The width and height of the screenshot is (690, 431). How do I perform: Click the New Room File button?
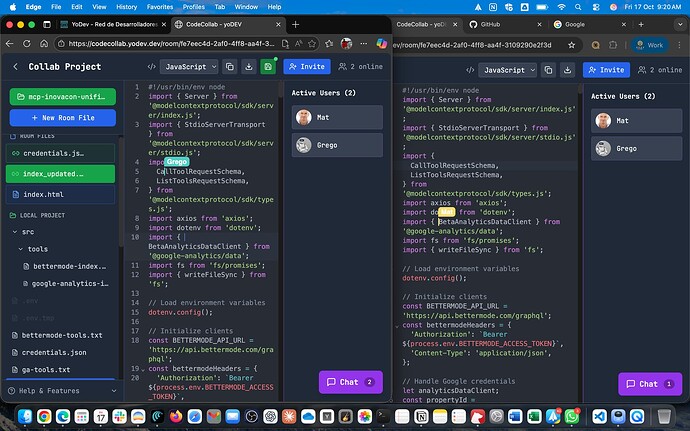click(62, 118)
